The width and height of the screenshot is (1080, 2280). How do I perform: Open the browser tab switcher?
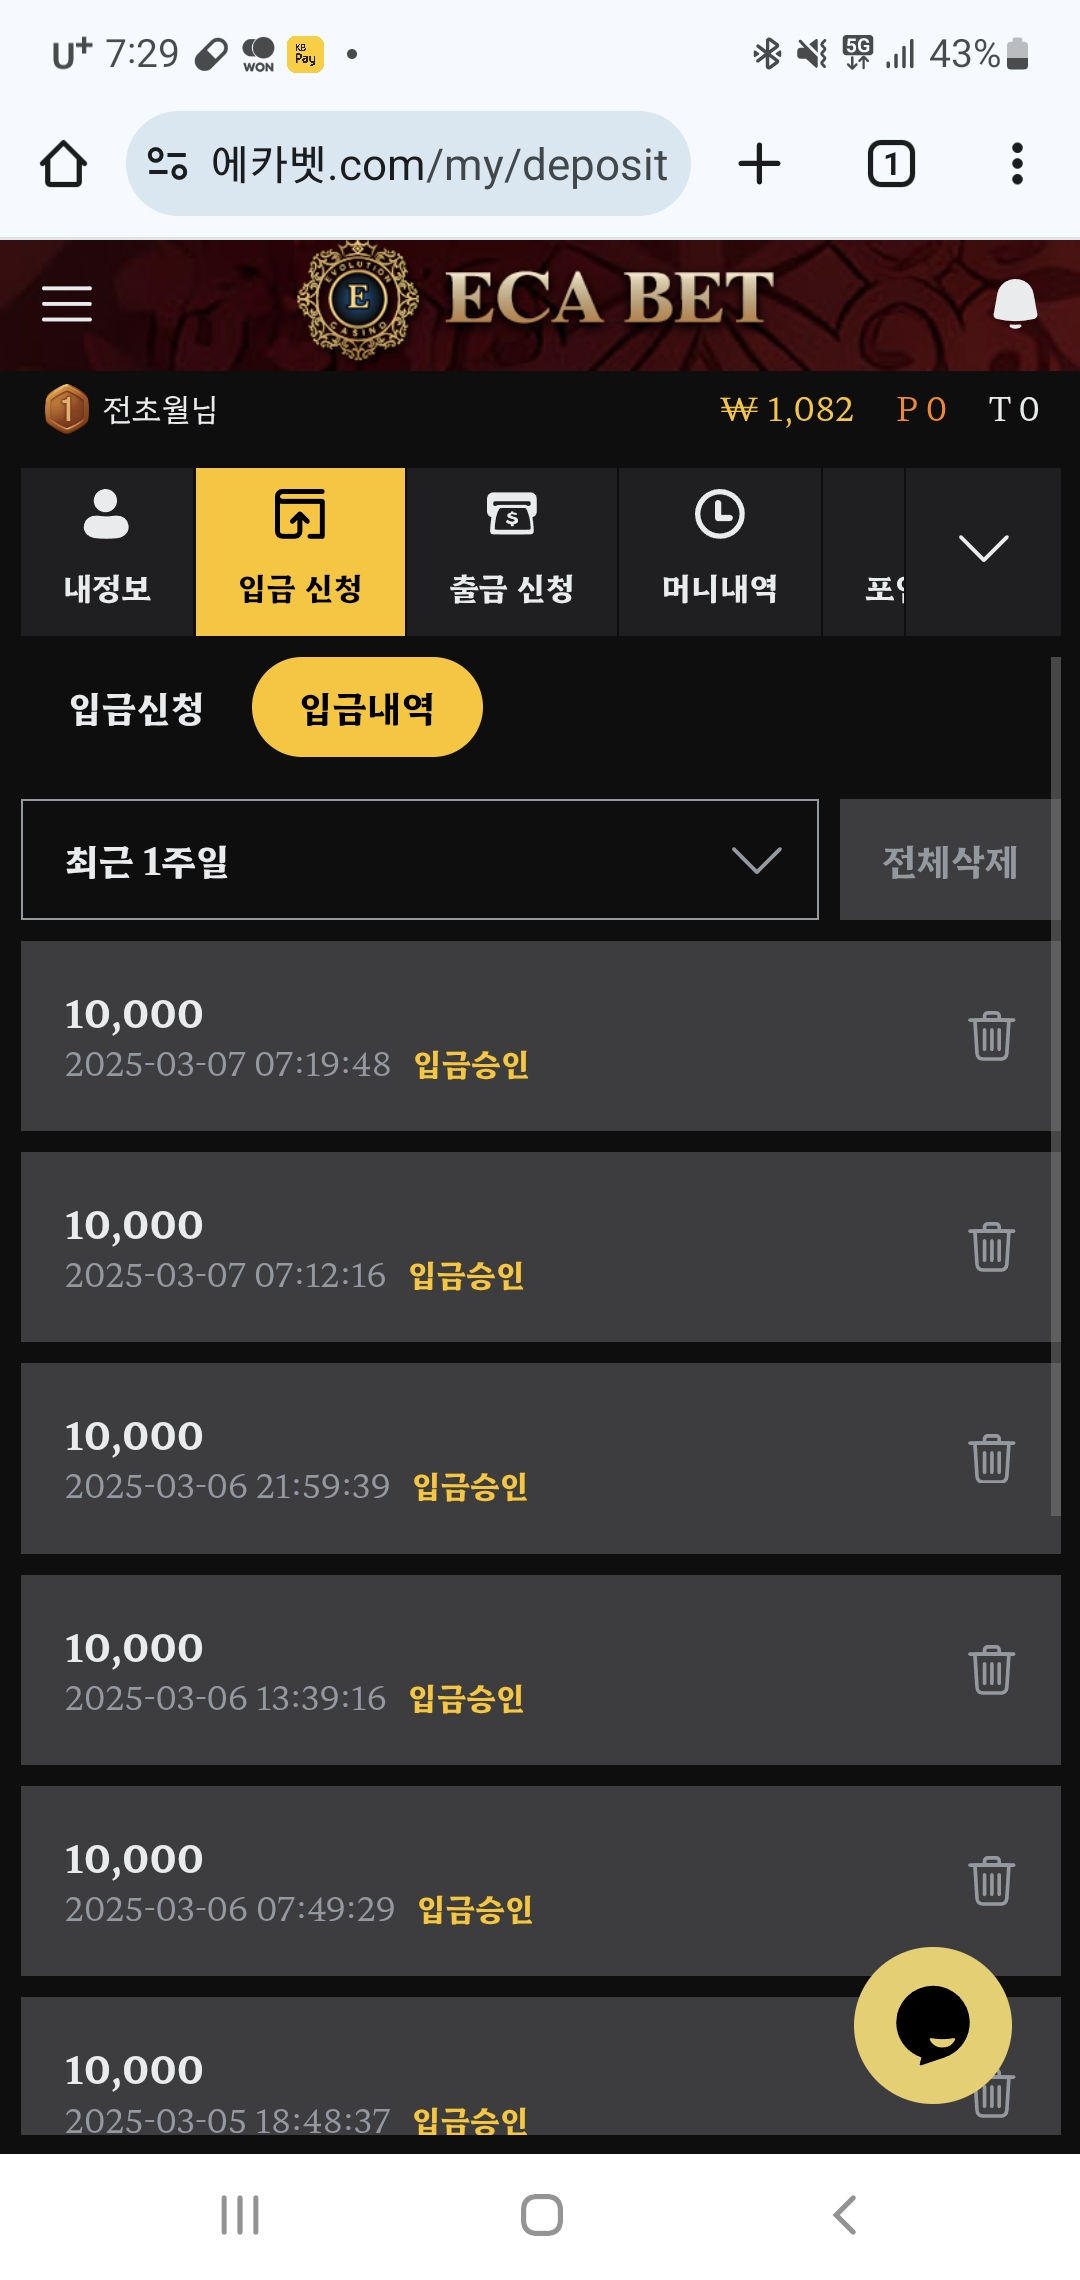click(890, 164)
